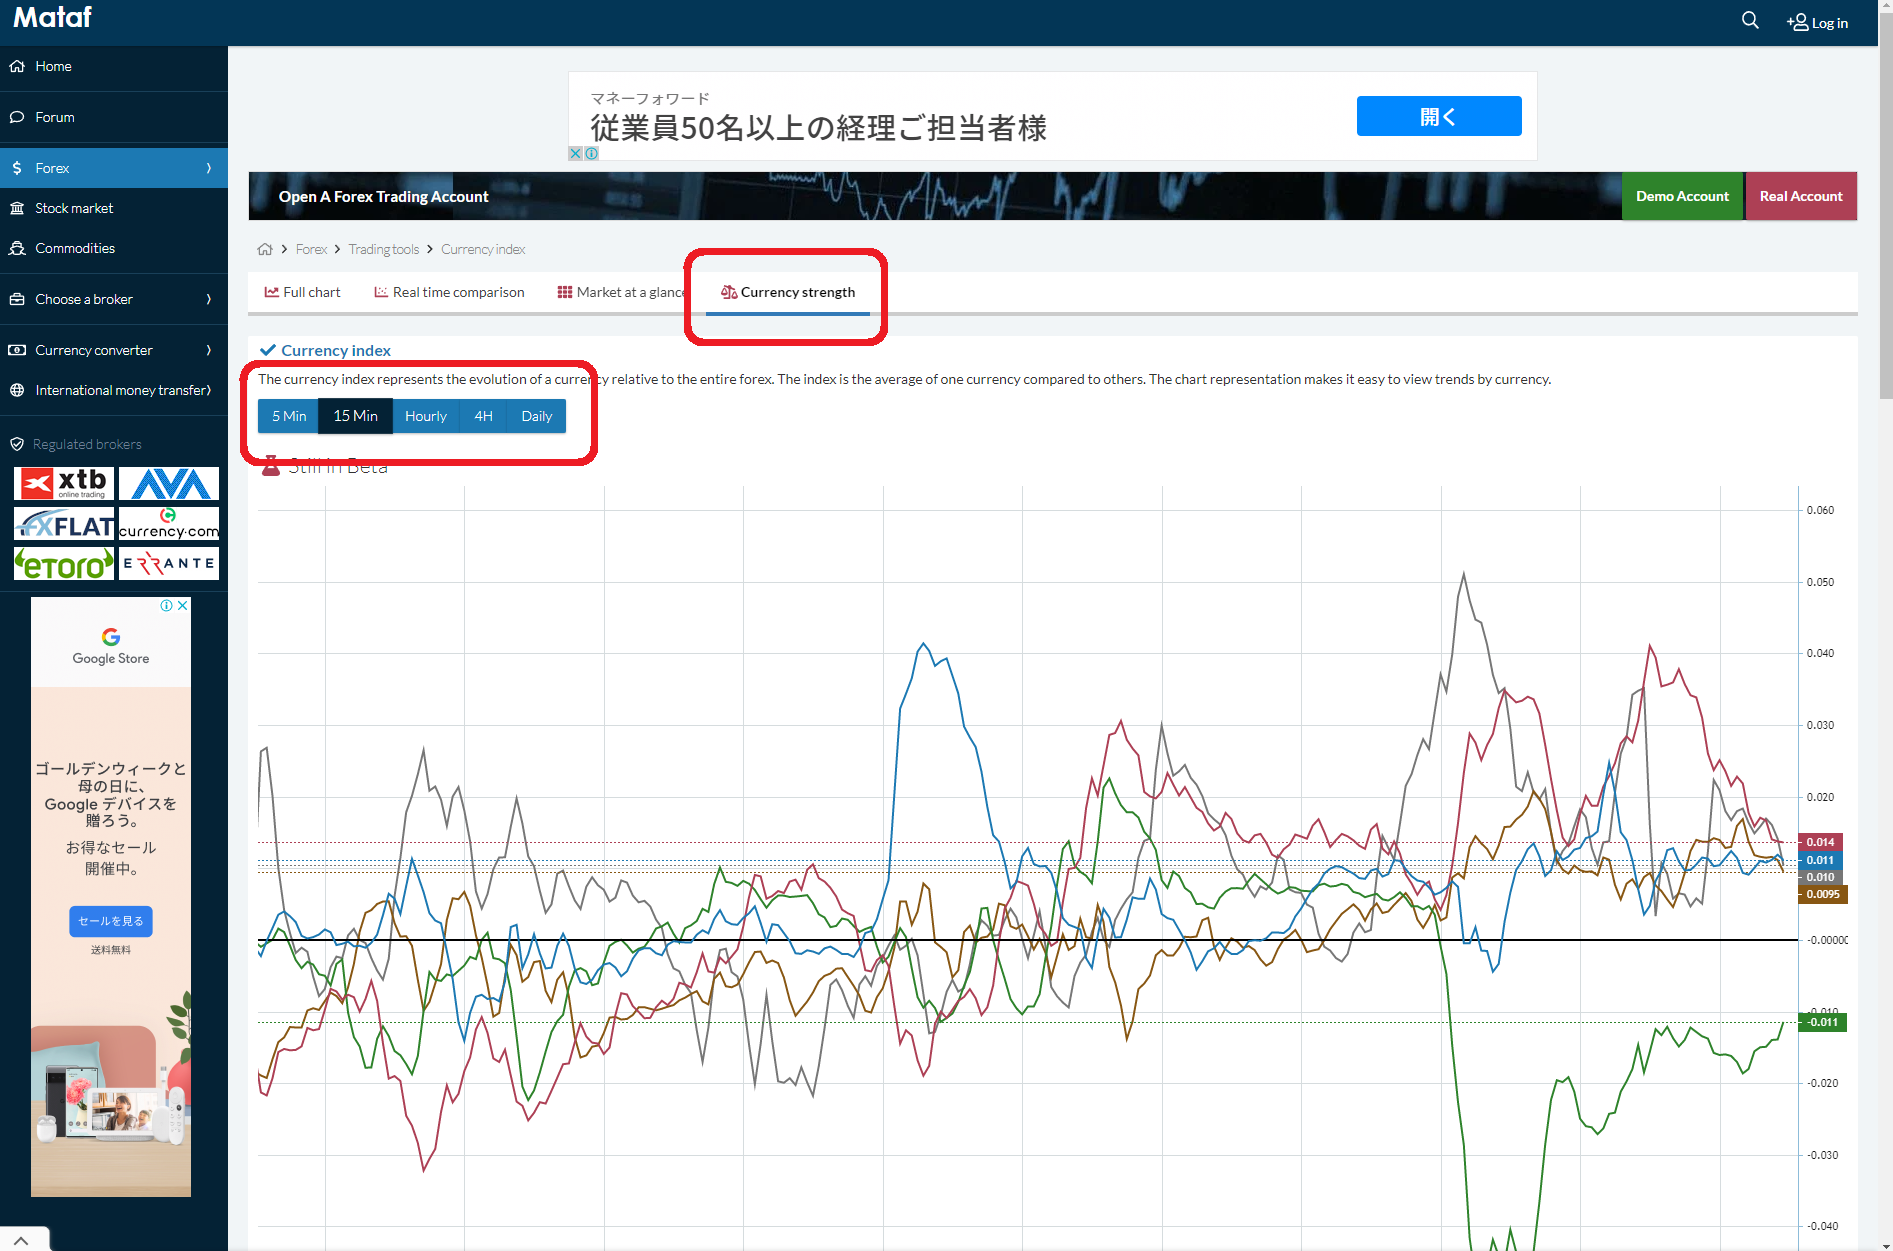Select the Hourly timeframe
Image resolution: width=1893 pixels, height=1251 pixels.
click(426, 416)
